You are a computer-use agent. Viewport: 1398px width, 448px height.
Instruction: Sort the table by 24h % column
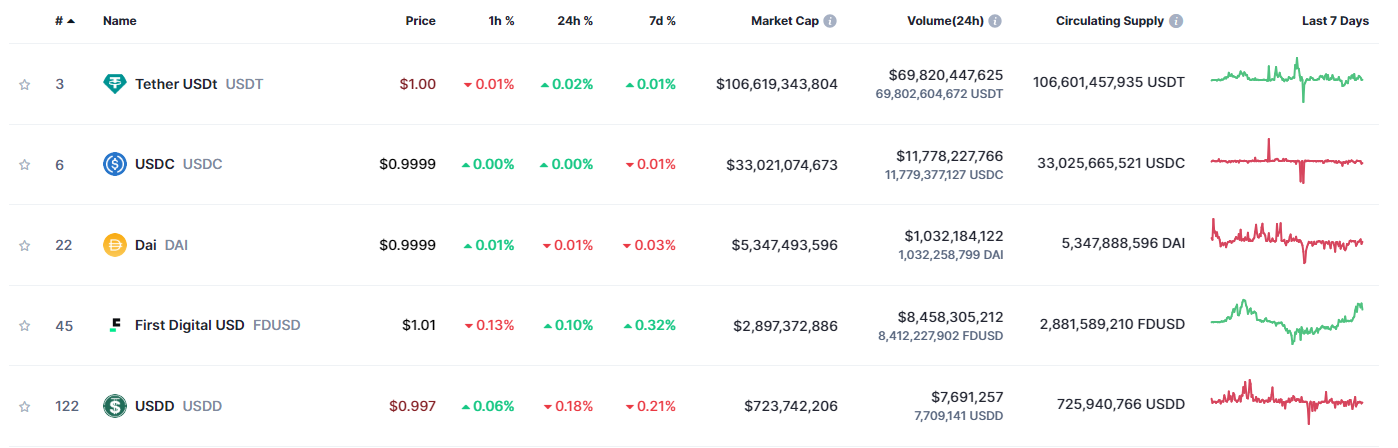click(x=575, y=21)
